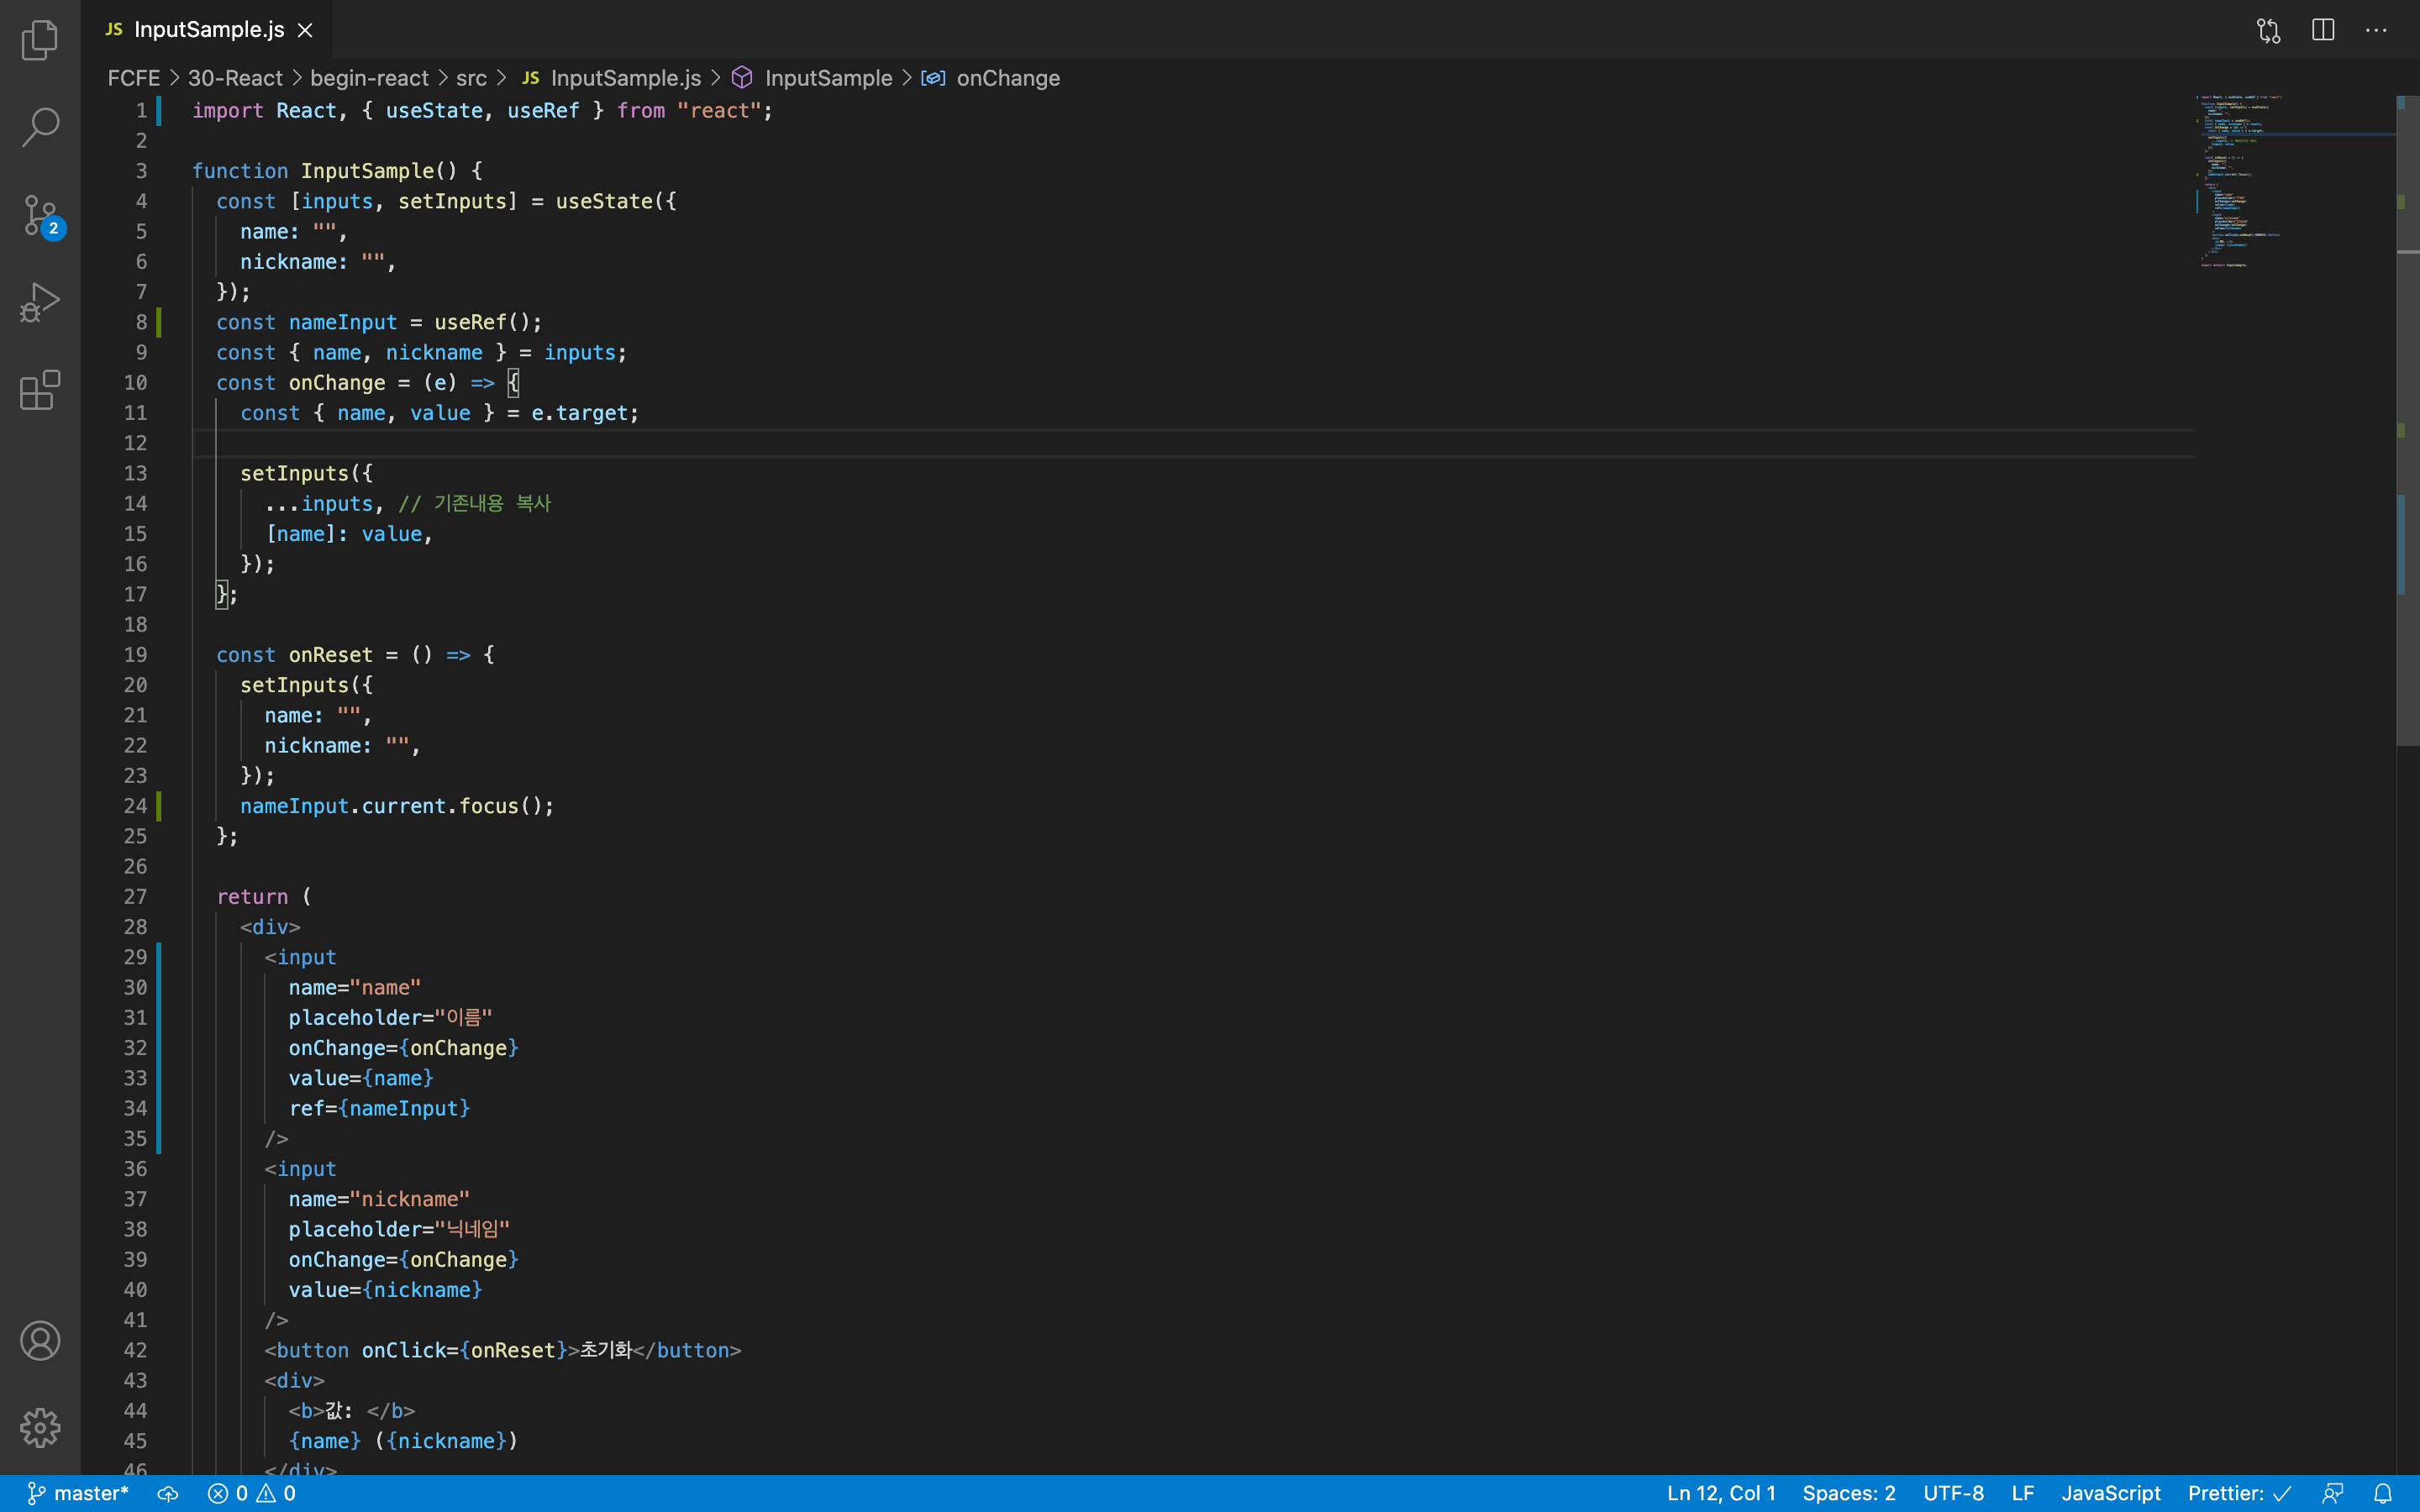
Task: Click e.target on line 11
Action: point(579,413)
